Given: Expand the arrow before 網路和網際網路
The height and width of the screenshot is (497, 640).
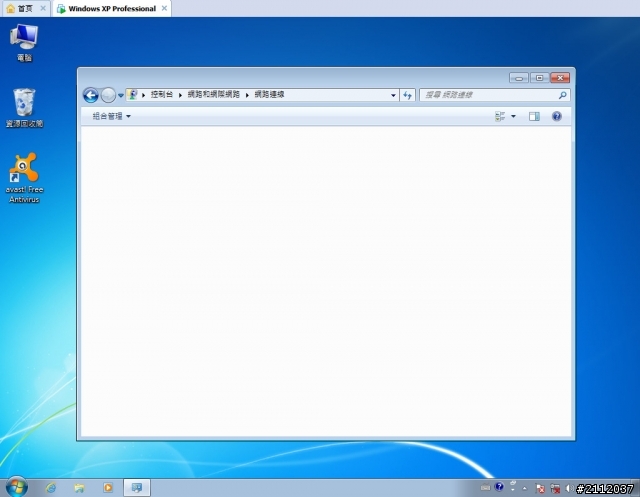Looking at the screenshot, I should coord(180,95).
